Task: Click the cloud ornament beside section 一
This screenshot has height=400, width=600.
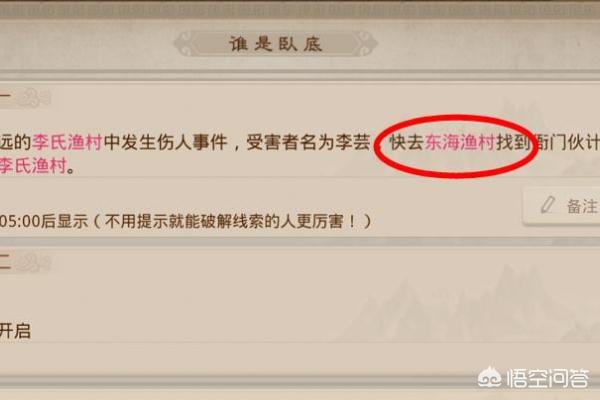Action: (x=34, y=99)
